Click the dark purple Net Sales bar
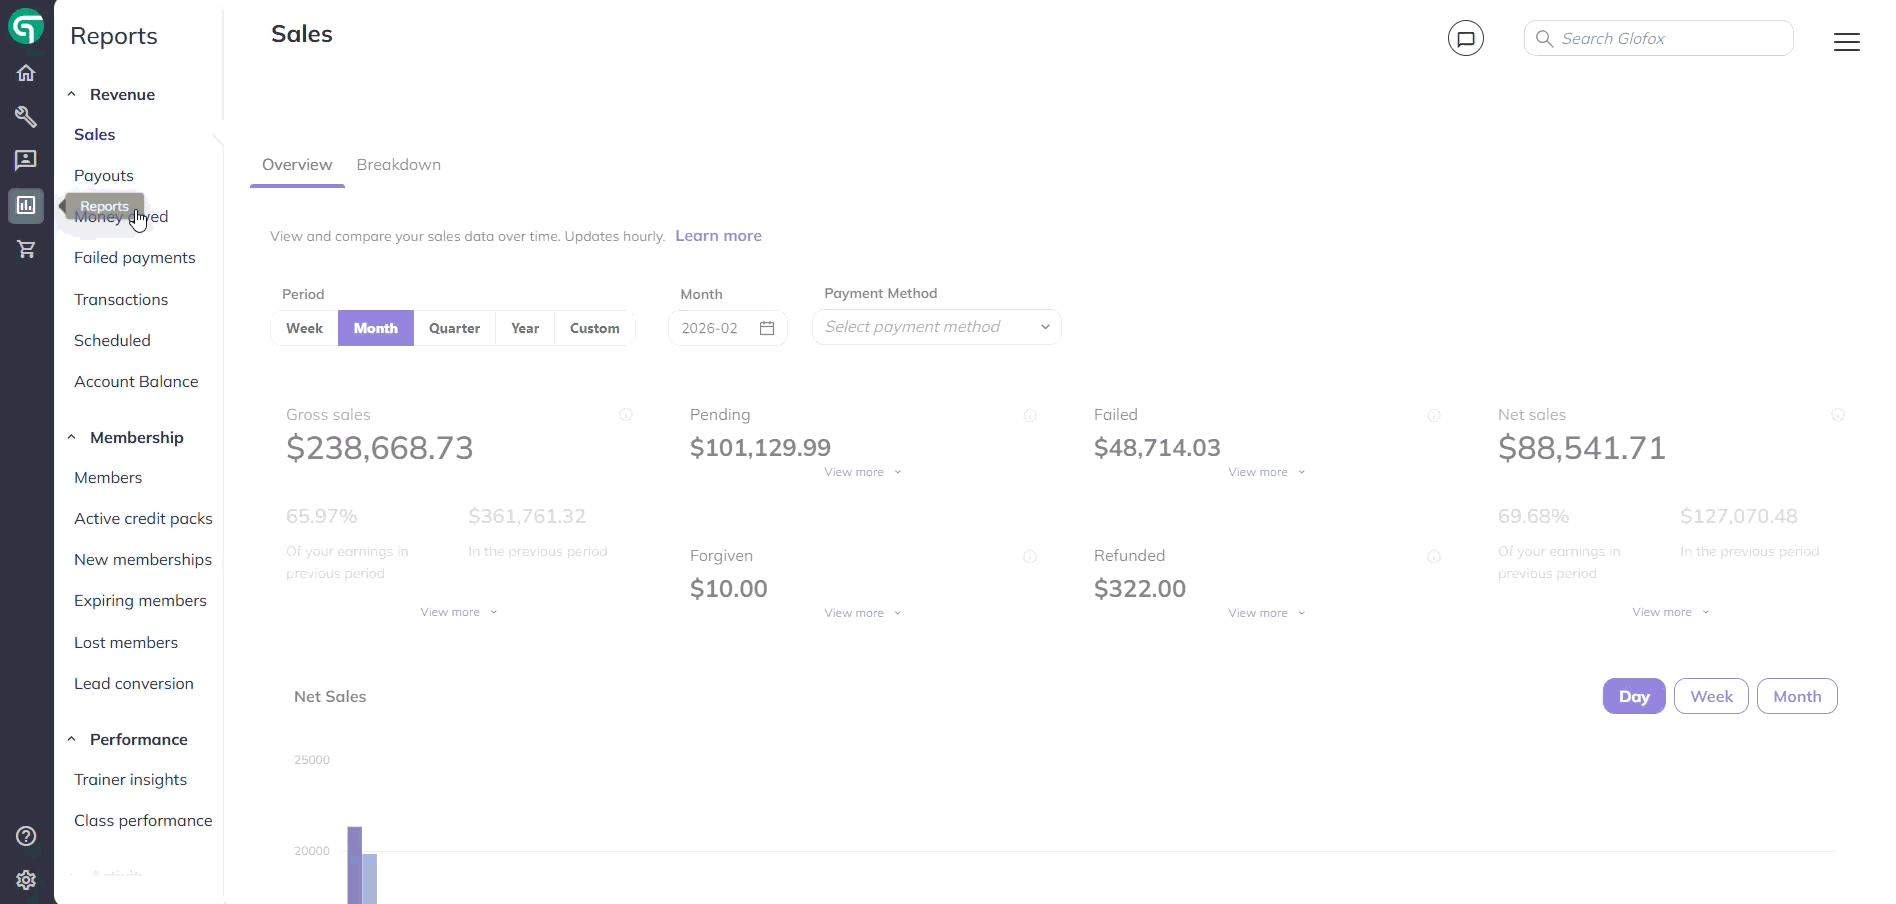The image size is (1896, 904). (x=354, y=865)
